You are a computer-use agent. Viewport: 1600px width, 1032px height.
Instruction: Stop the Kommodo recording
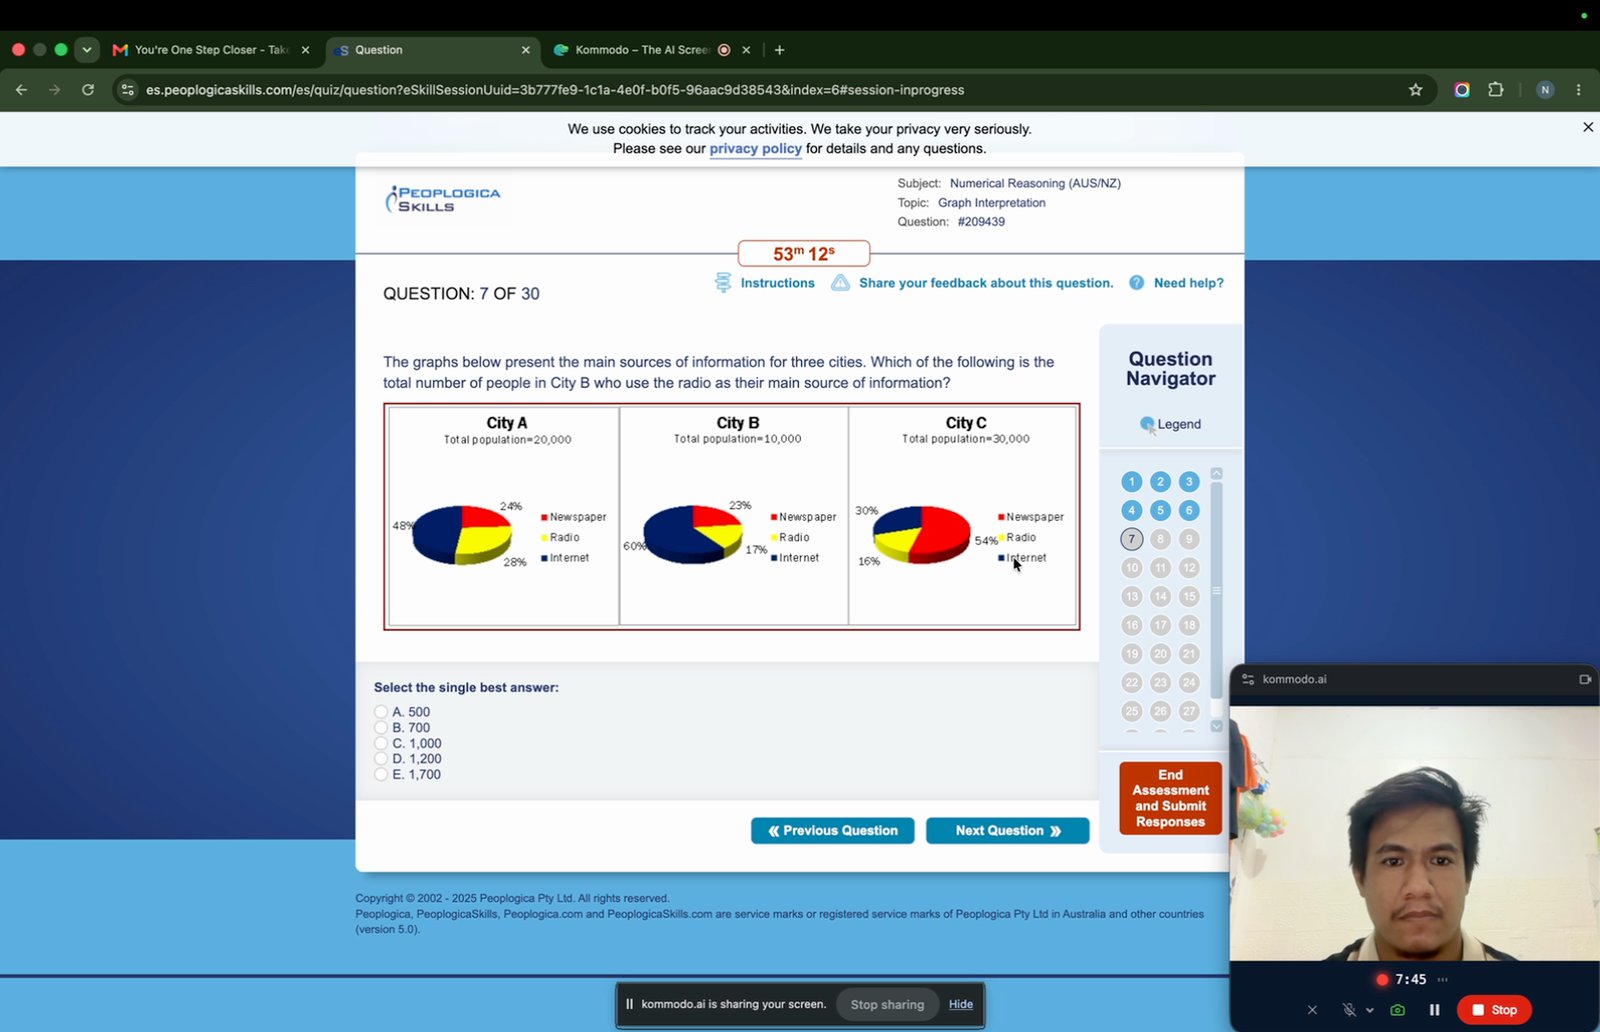point(1494,1010)
